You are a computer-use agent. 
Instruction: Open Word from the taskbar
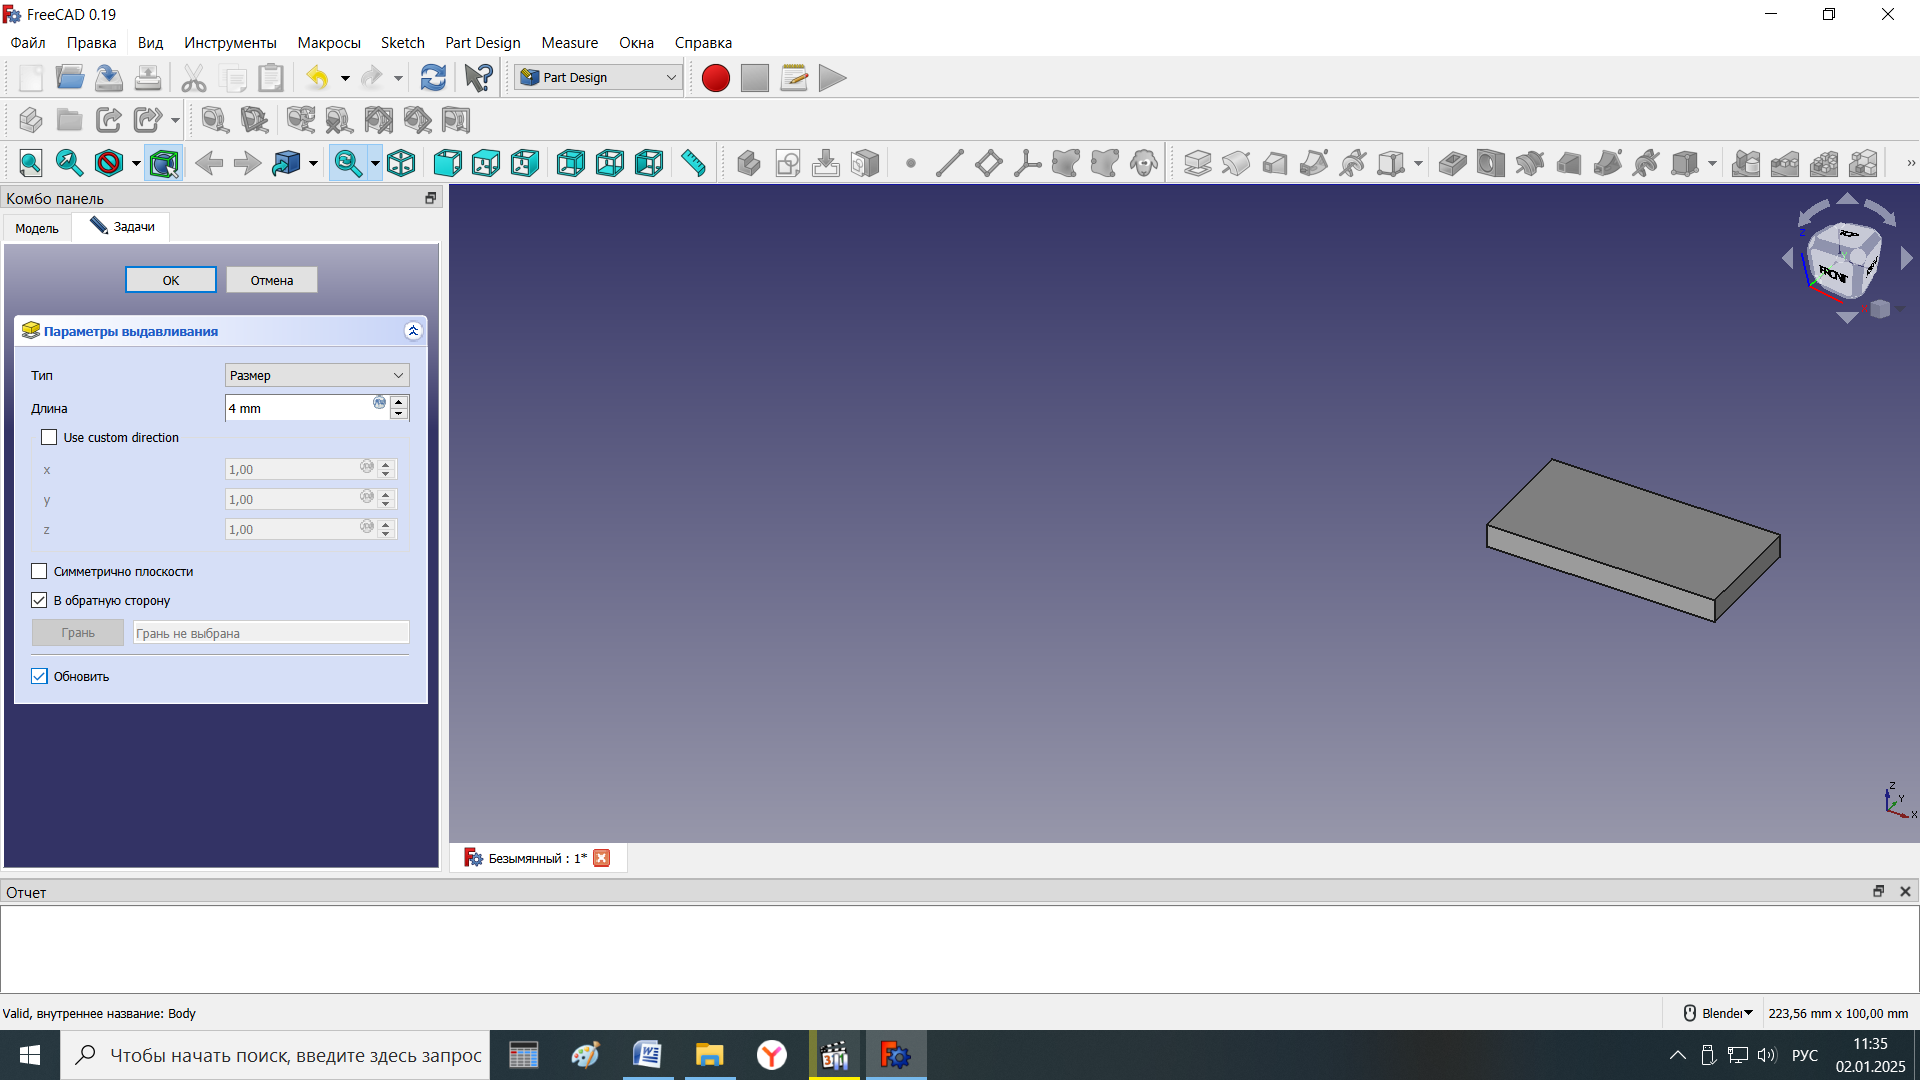(x=648, y=1055)
